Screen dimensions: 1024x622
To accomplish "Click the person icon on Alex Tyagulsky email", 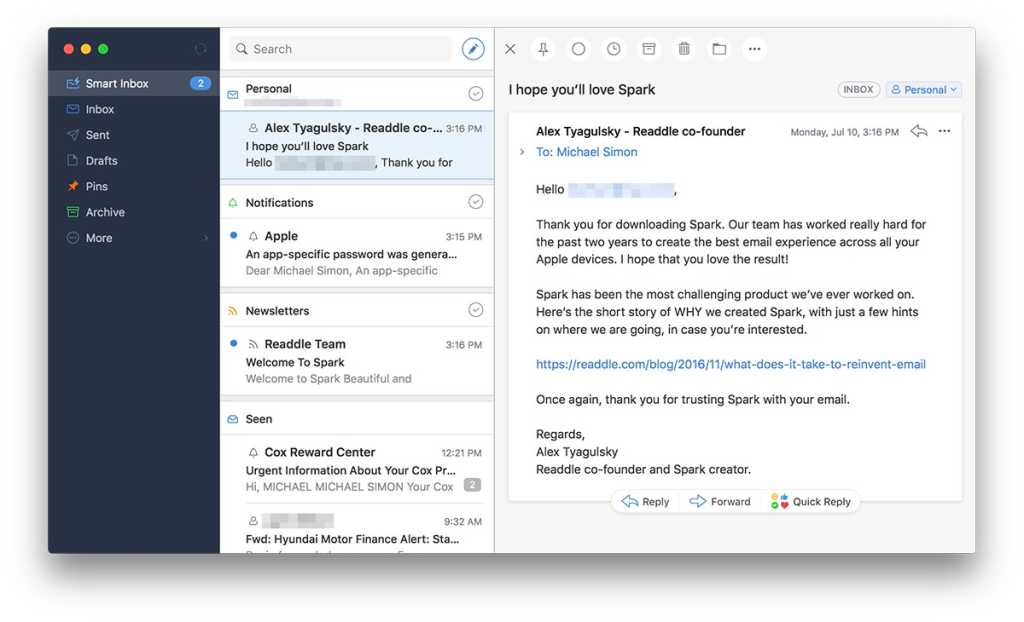I will [253, 128].
